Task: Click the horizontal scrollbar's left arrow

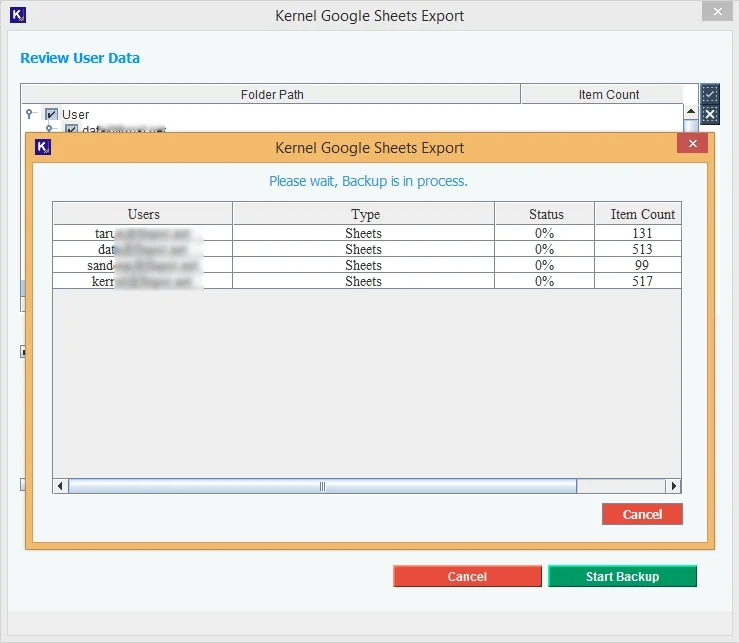Action: [x=60, y=486]
